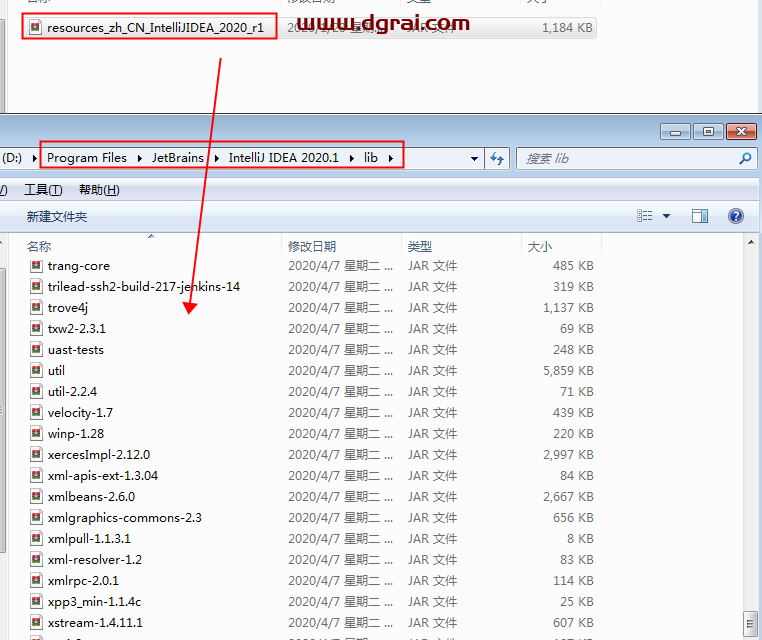Click the JAR icon of velocity-1.7

tap(36, 412)
